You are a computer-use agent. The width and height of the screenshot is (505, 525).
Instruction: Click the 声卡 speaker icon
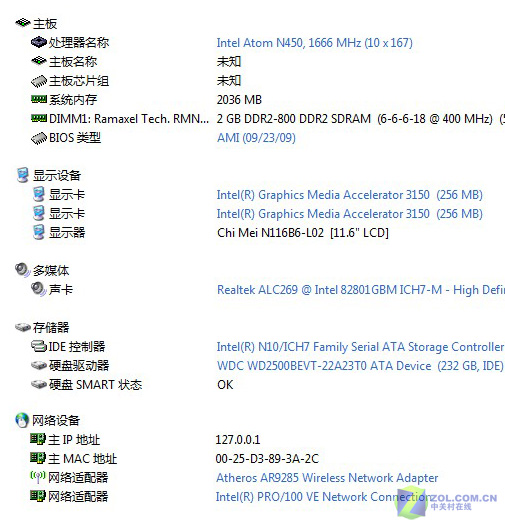point(39,289)
